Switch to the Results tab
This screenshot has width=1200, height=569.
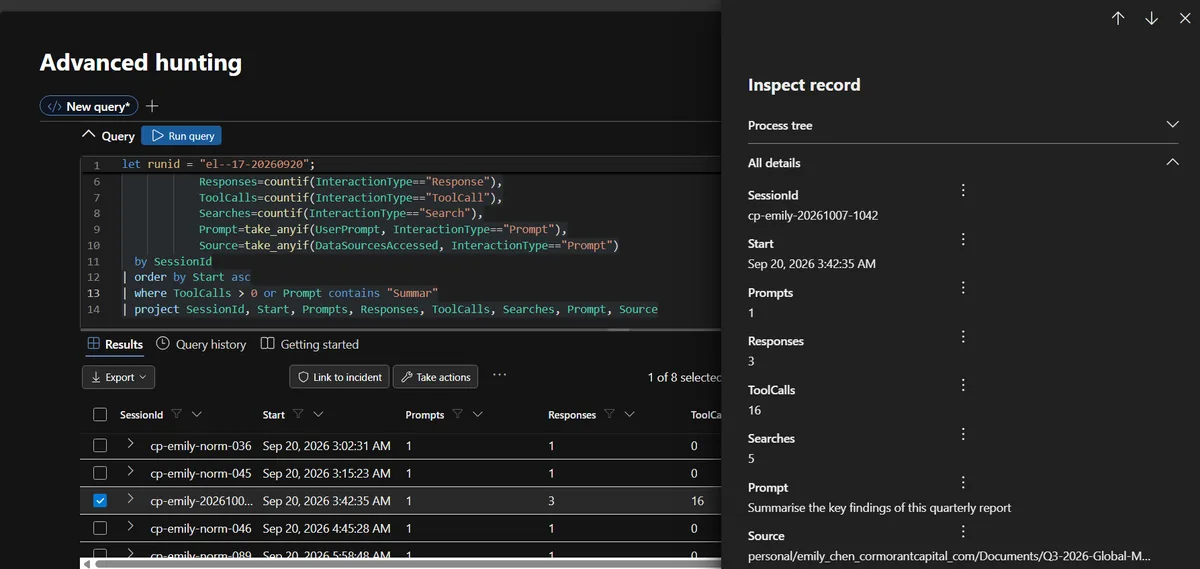point(115,344)
